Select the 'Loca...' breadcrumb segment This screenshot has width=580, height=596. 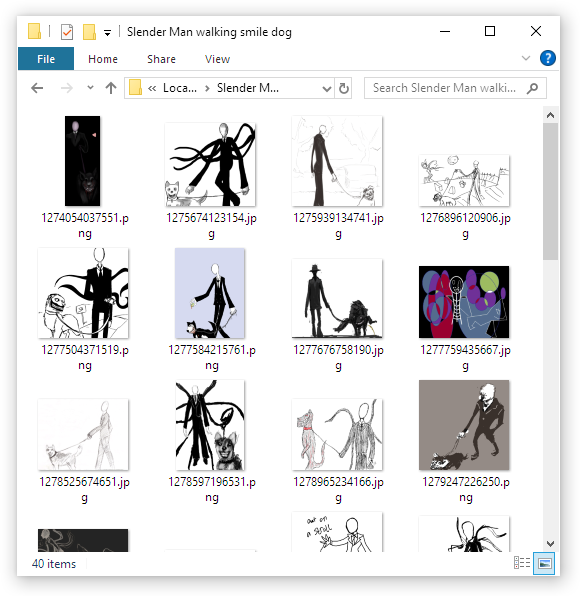click(x=180, y=88)
